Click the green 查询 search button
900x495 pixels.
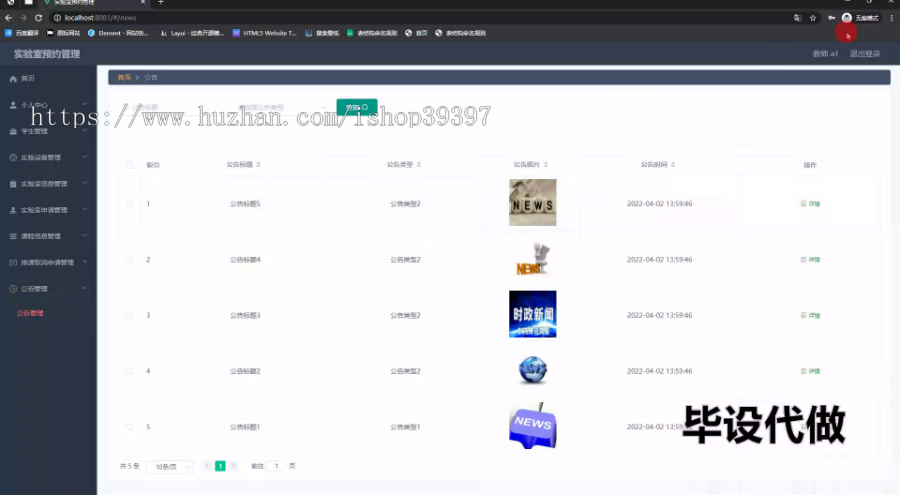(356, 107)
